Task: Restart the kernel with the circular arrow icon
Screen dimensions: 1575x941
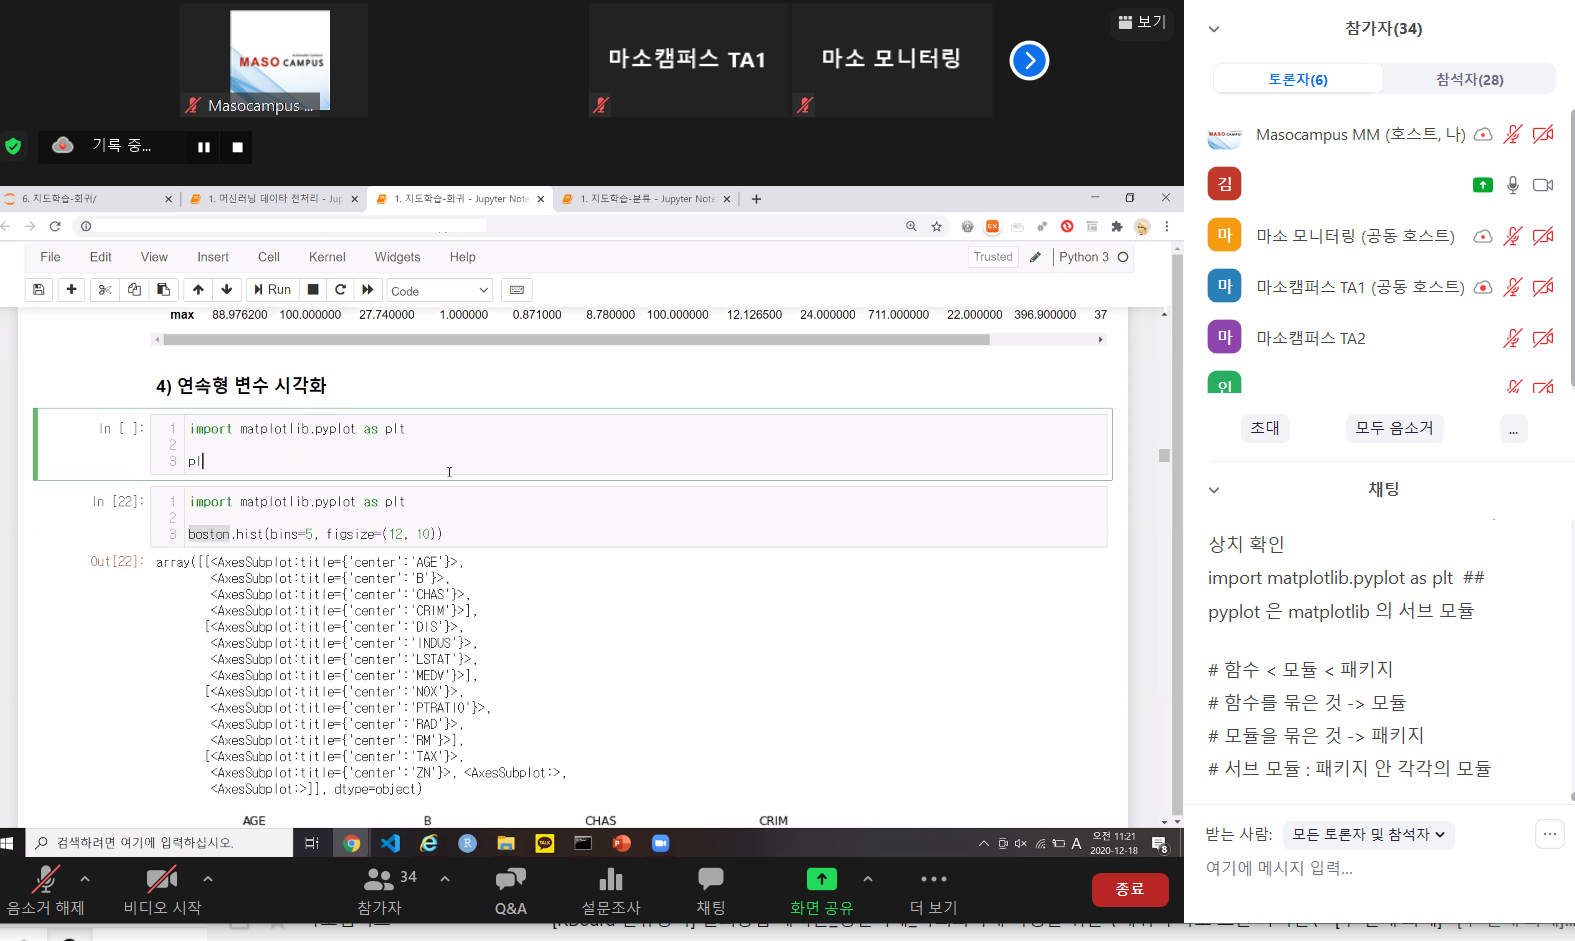Action: tap(340, 290)
